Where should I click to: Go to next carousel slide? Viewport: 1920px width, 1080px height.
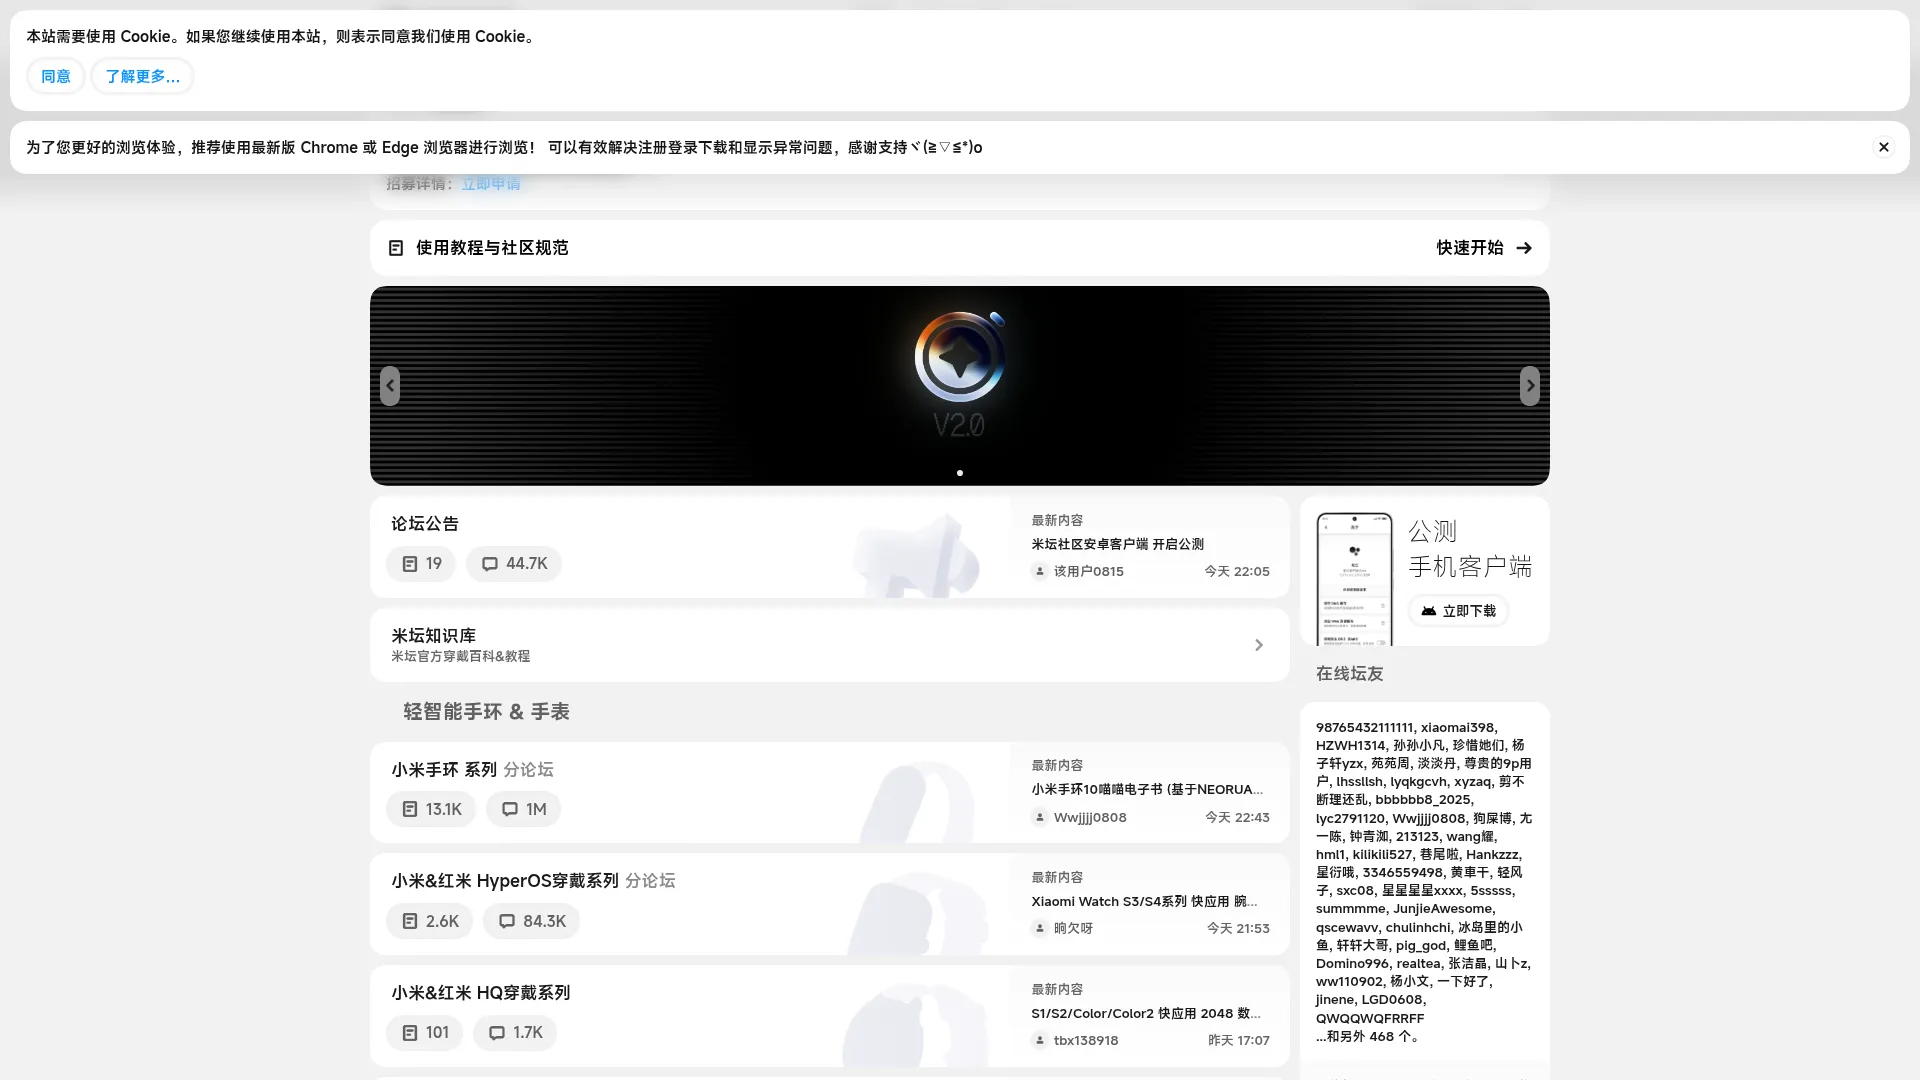pos(1530,386)
